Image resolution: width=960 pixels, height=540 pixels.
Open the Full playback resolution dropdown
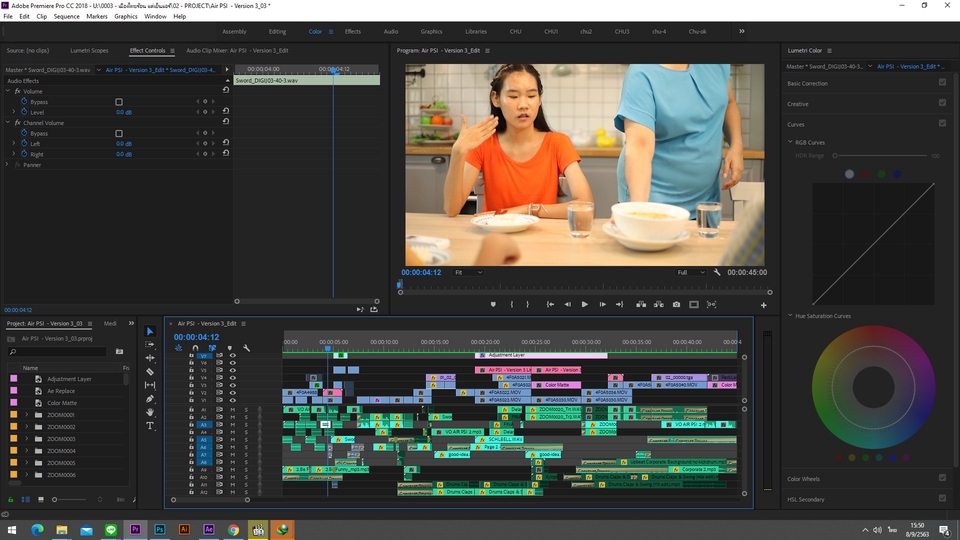691,272
